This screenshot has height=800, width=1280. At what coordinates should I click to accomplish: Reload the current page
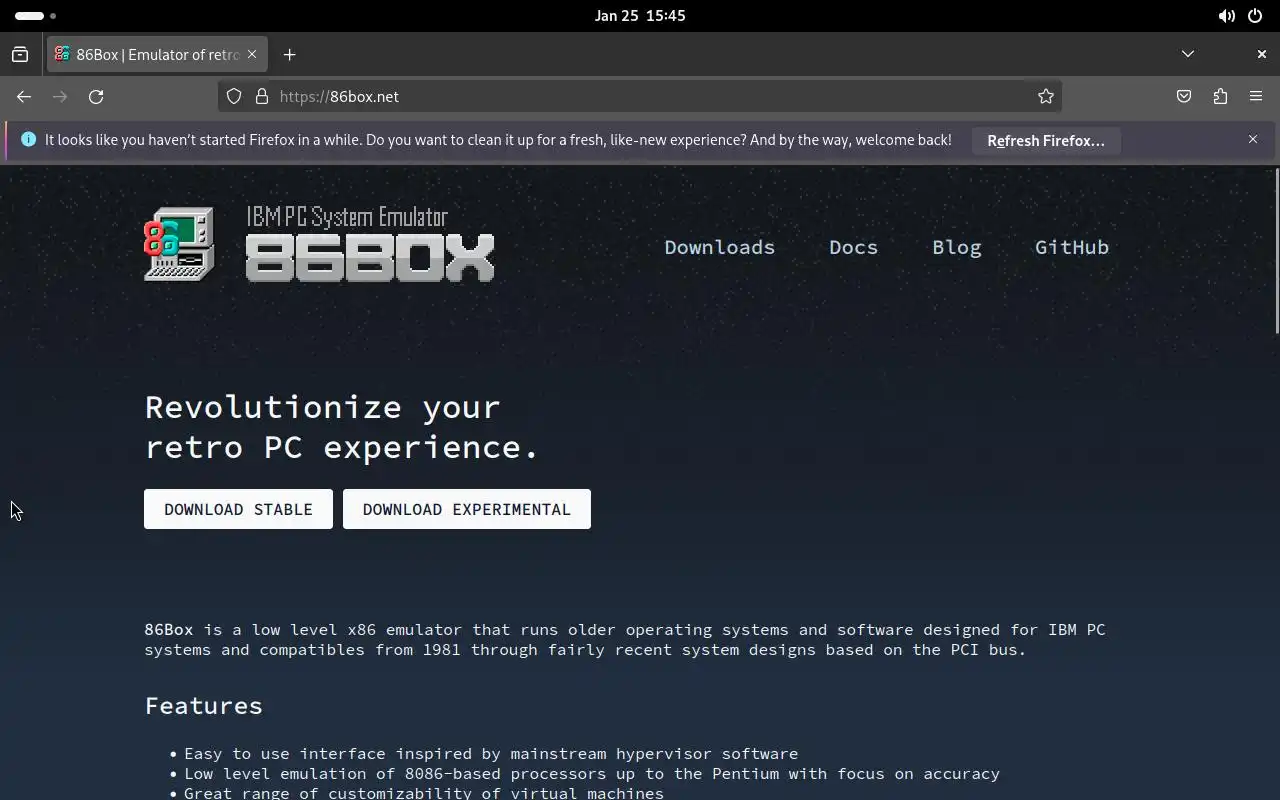[96, 97]
